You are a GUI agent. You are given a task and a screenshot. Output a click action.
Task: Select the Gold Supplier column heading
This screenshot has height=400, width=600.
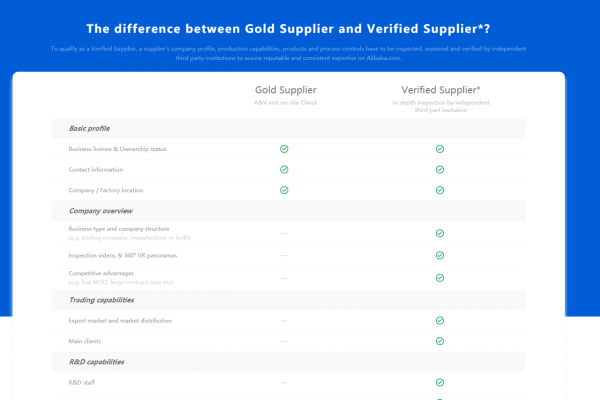(x=285, y=90)
